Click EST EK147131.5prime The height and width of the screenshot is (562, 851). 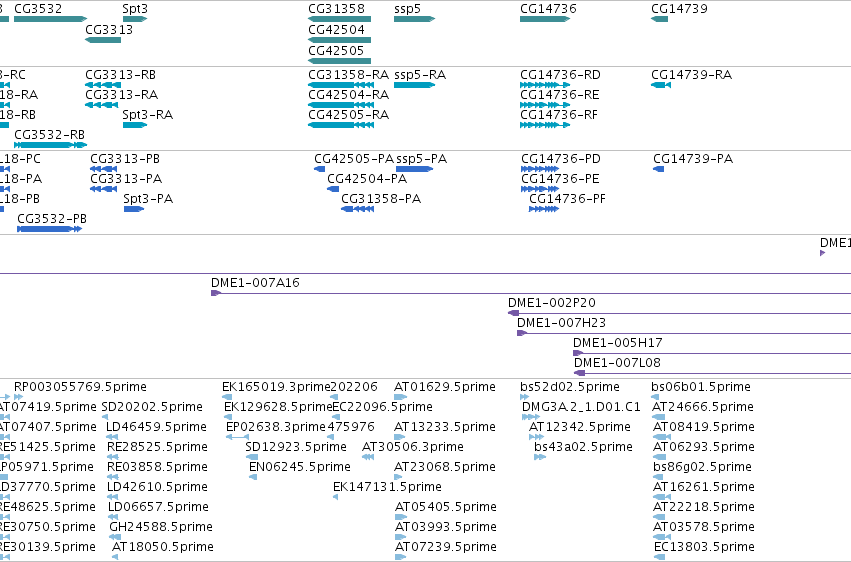click(336, 497)
